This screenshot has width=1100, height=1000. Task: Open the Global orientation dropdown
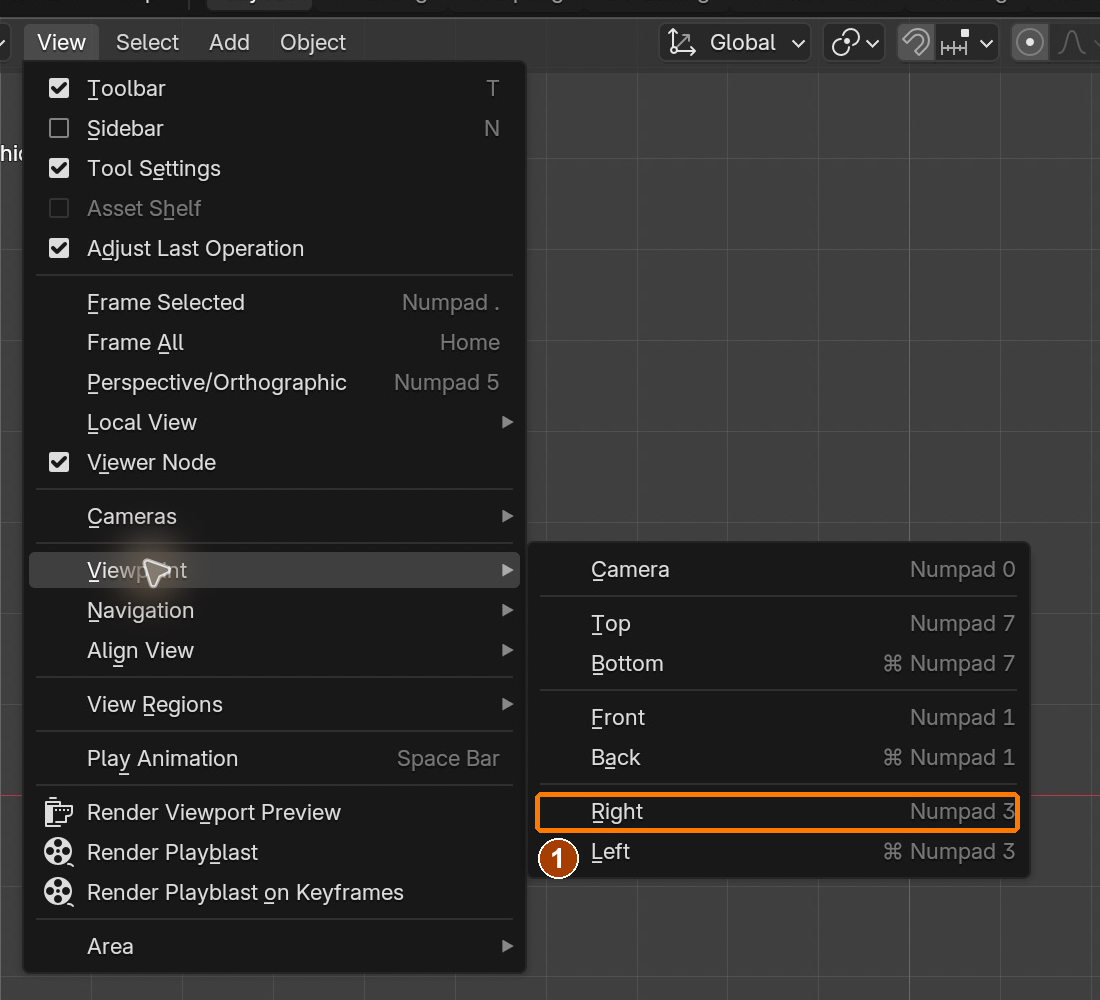click(x=735, y=42)
